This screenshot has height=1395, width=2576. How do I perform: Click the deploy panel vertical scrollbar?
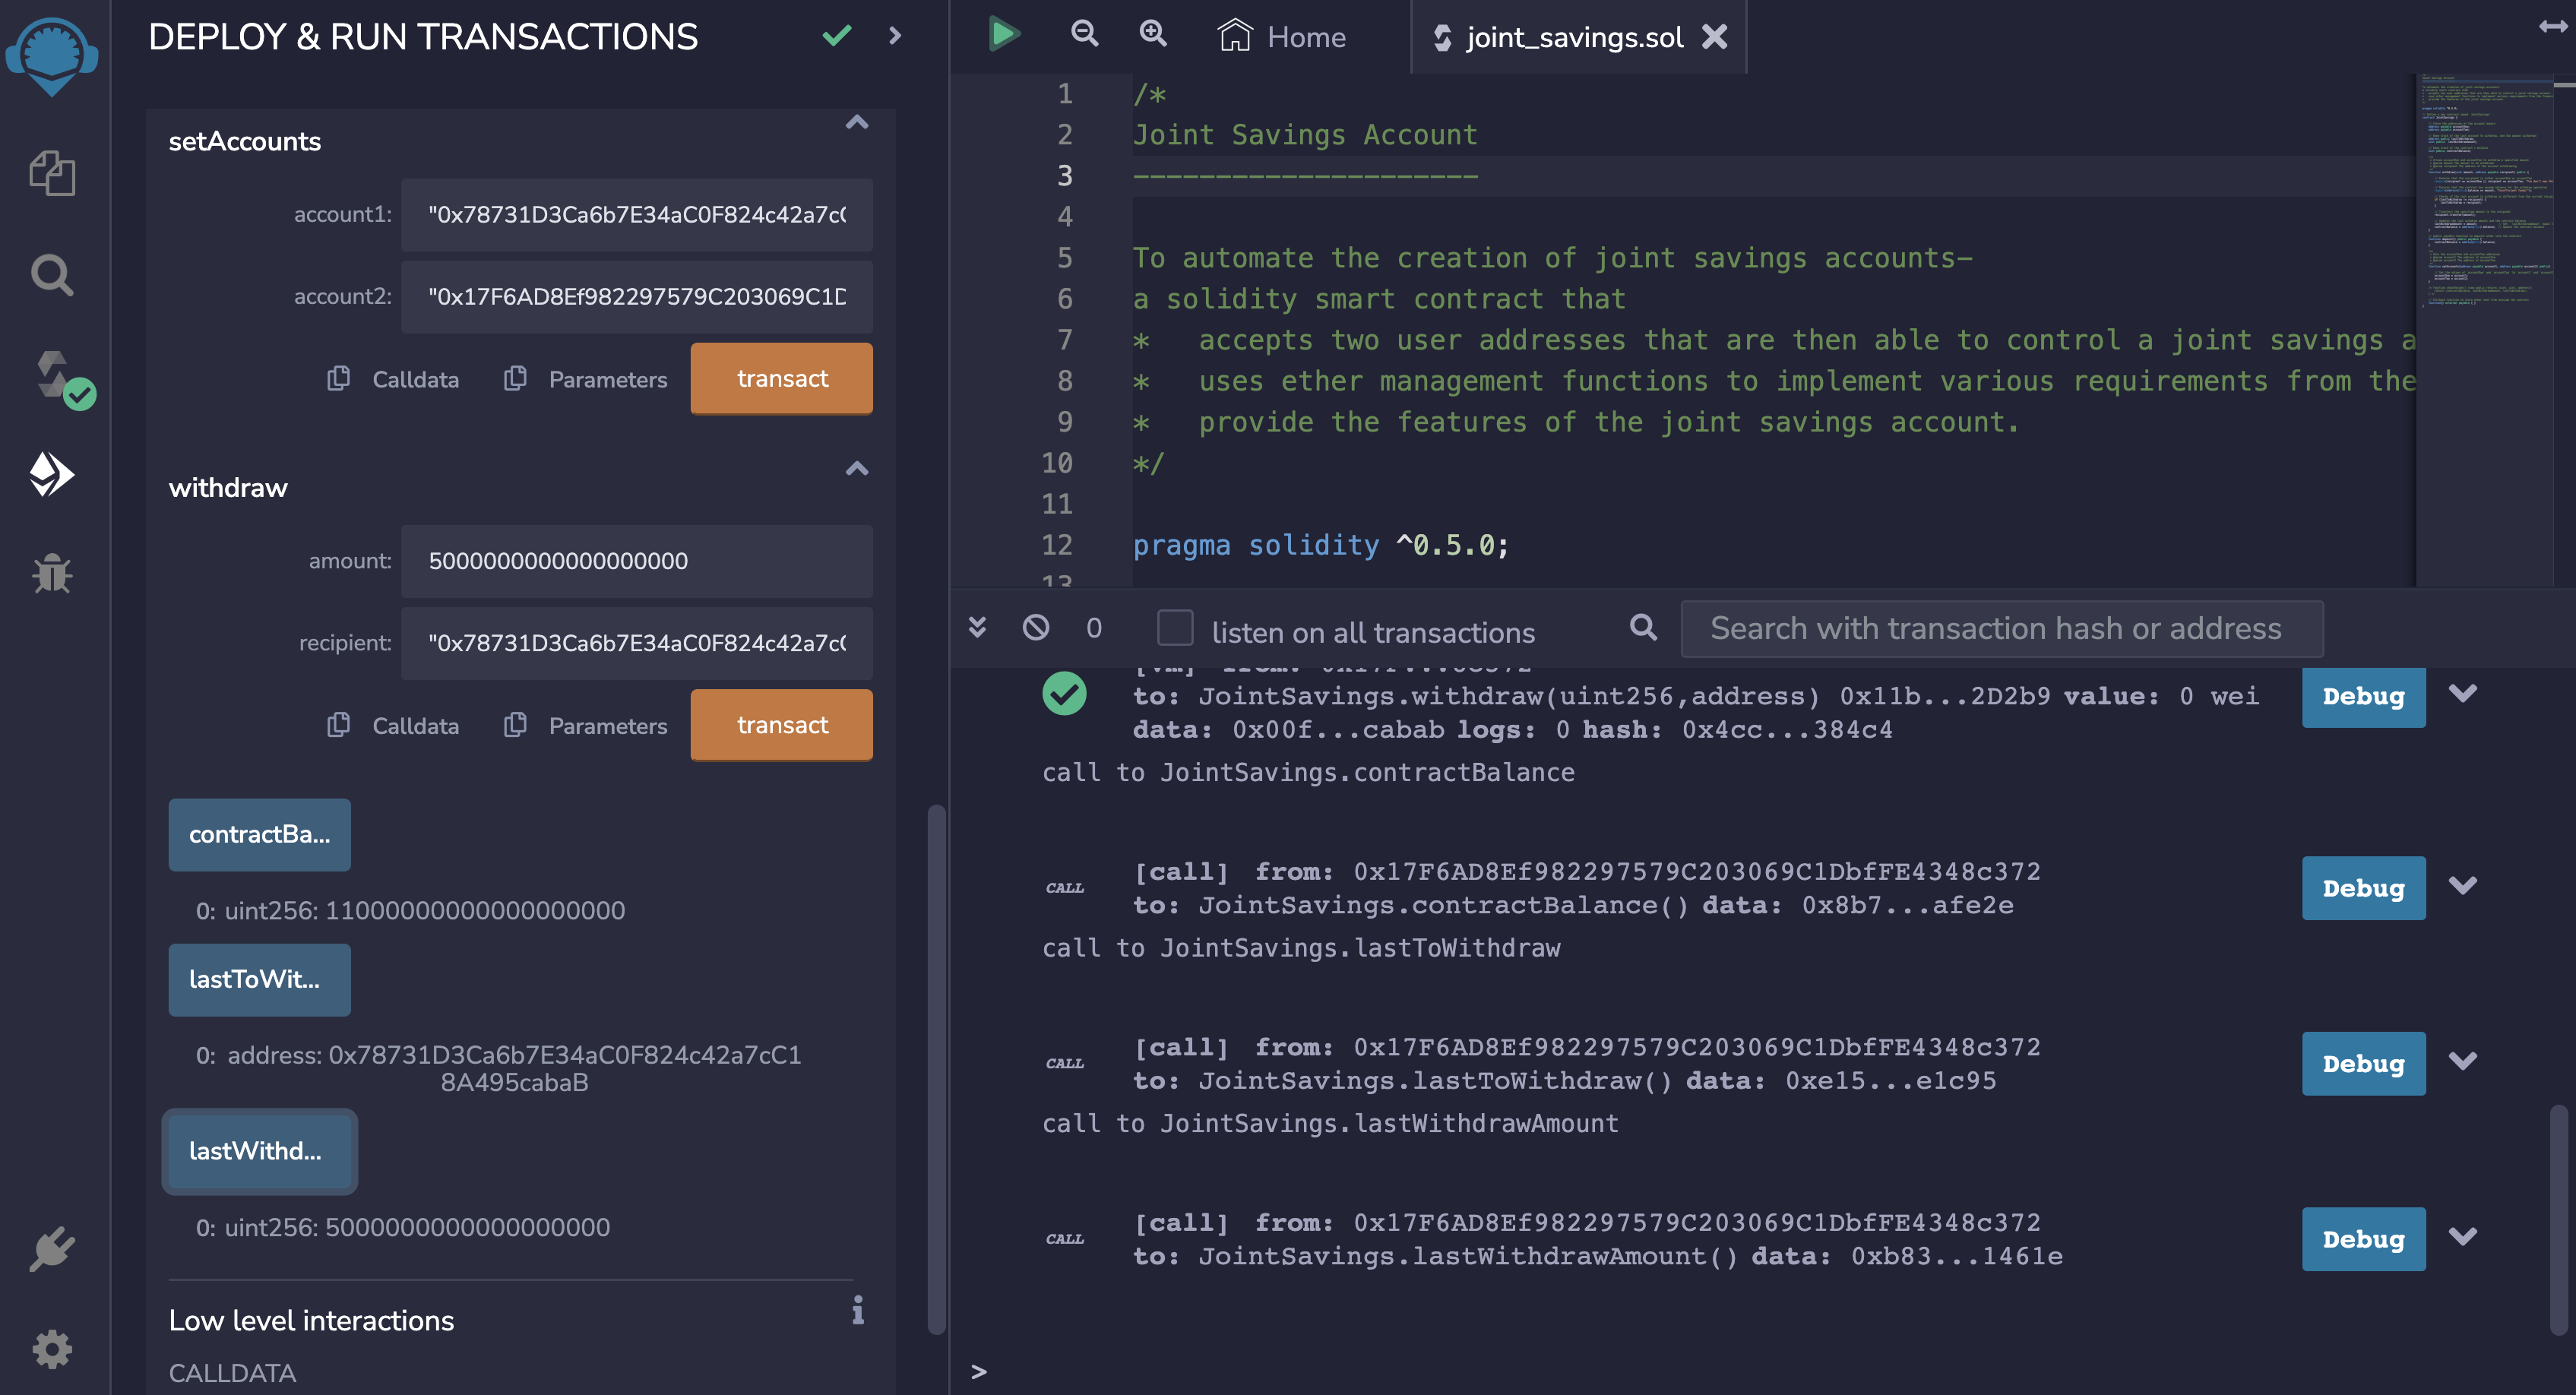(x=936, y=1068)
